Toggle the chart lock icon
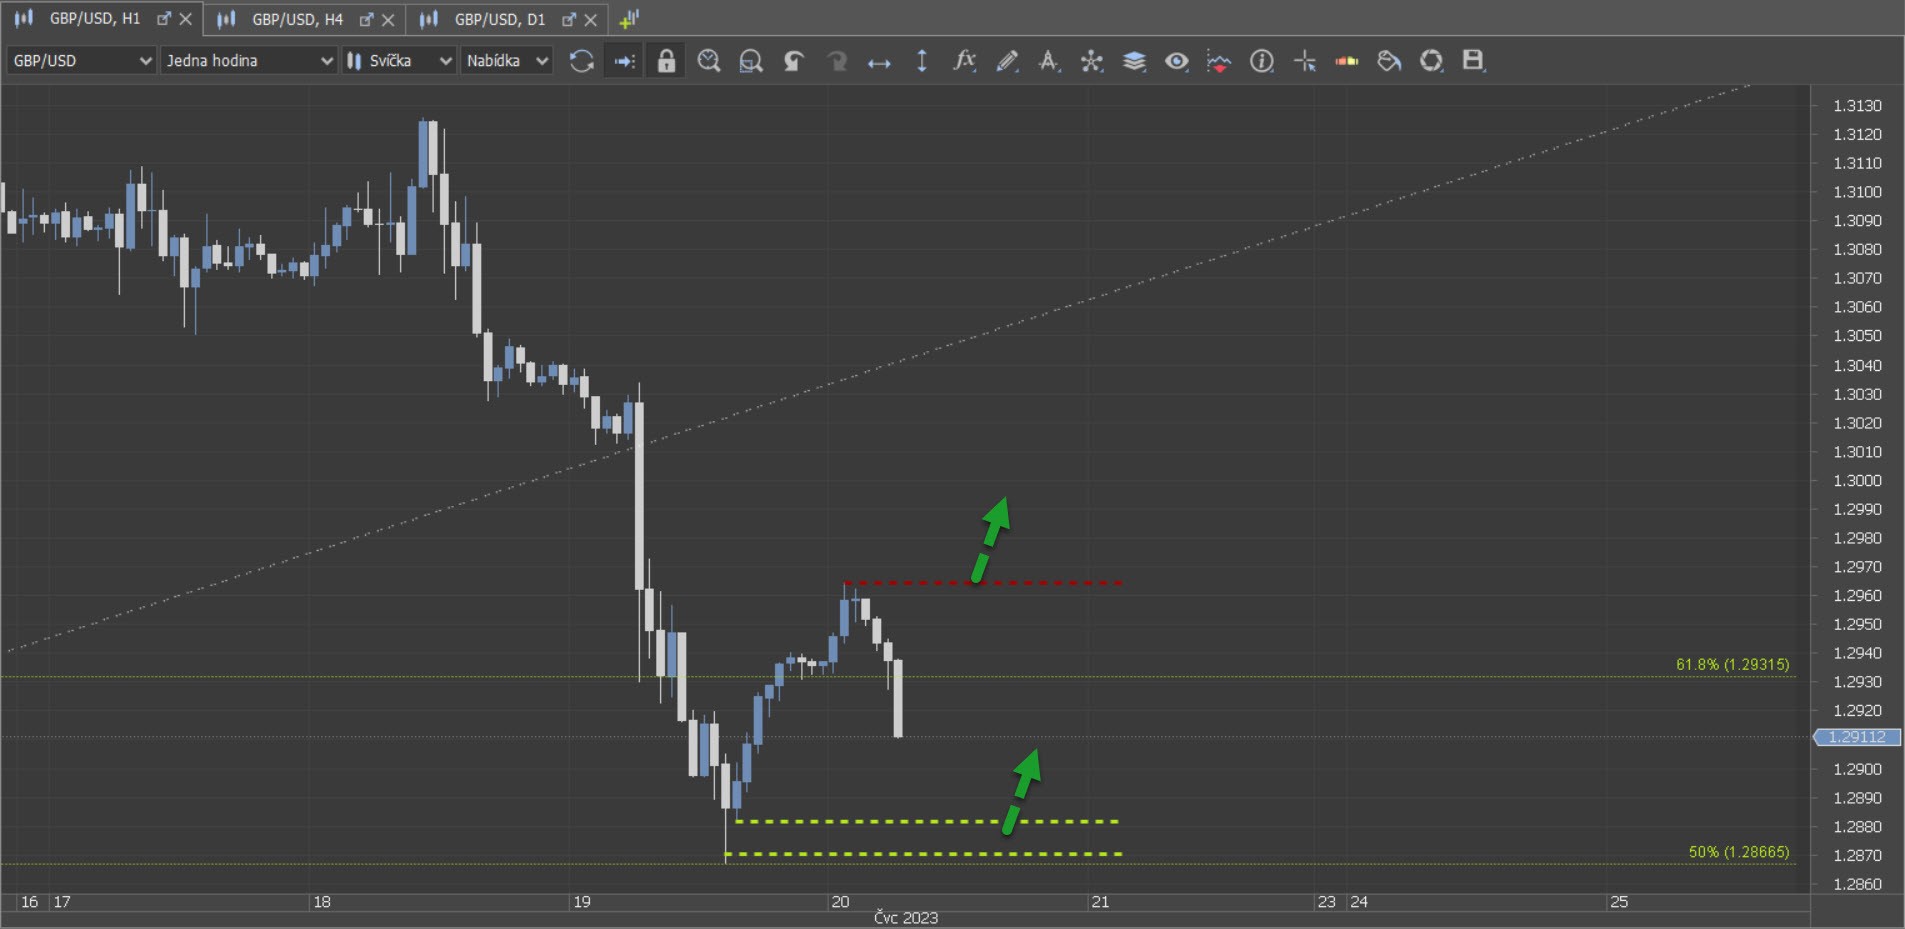The width and height of the screenshot is (1905, 929). (666, 61)
